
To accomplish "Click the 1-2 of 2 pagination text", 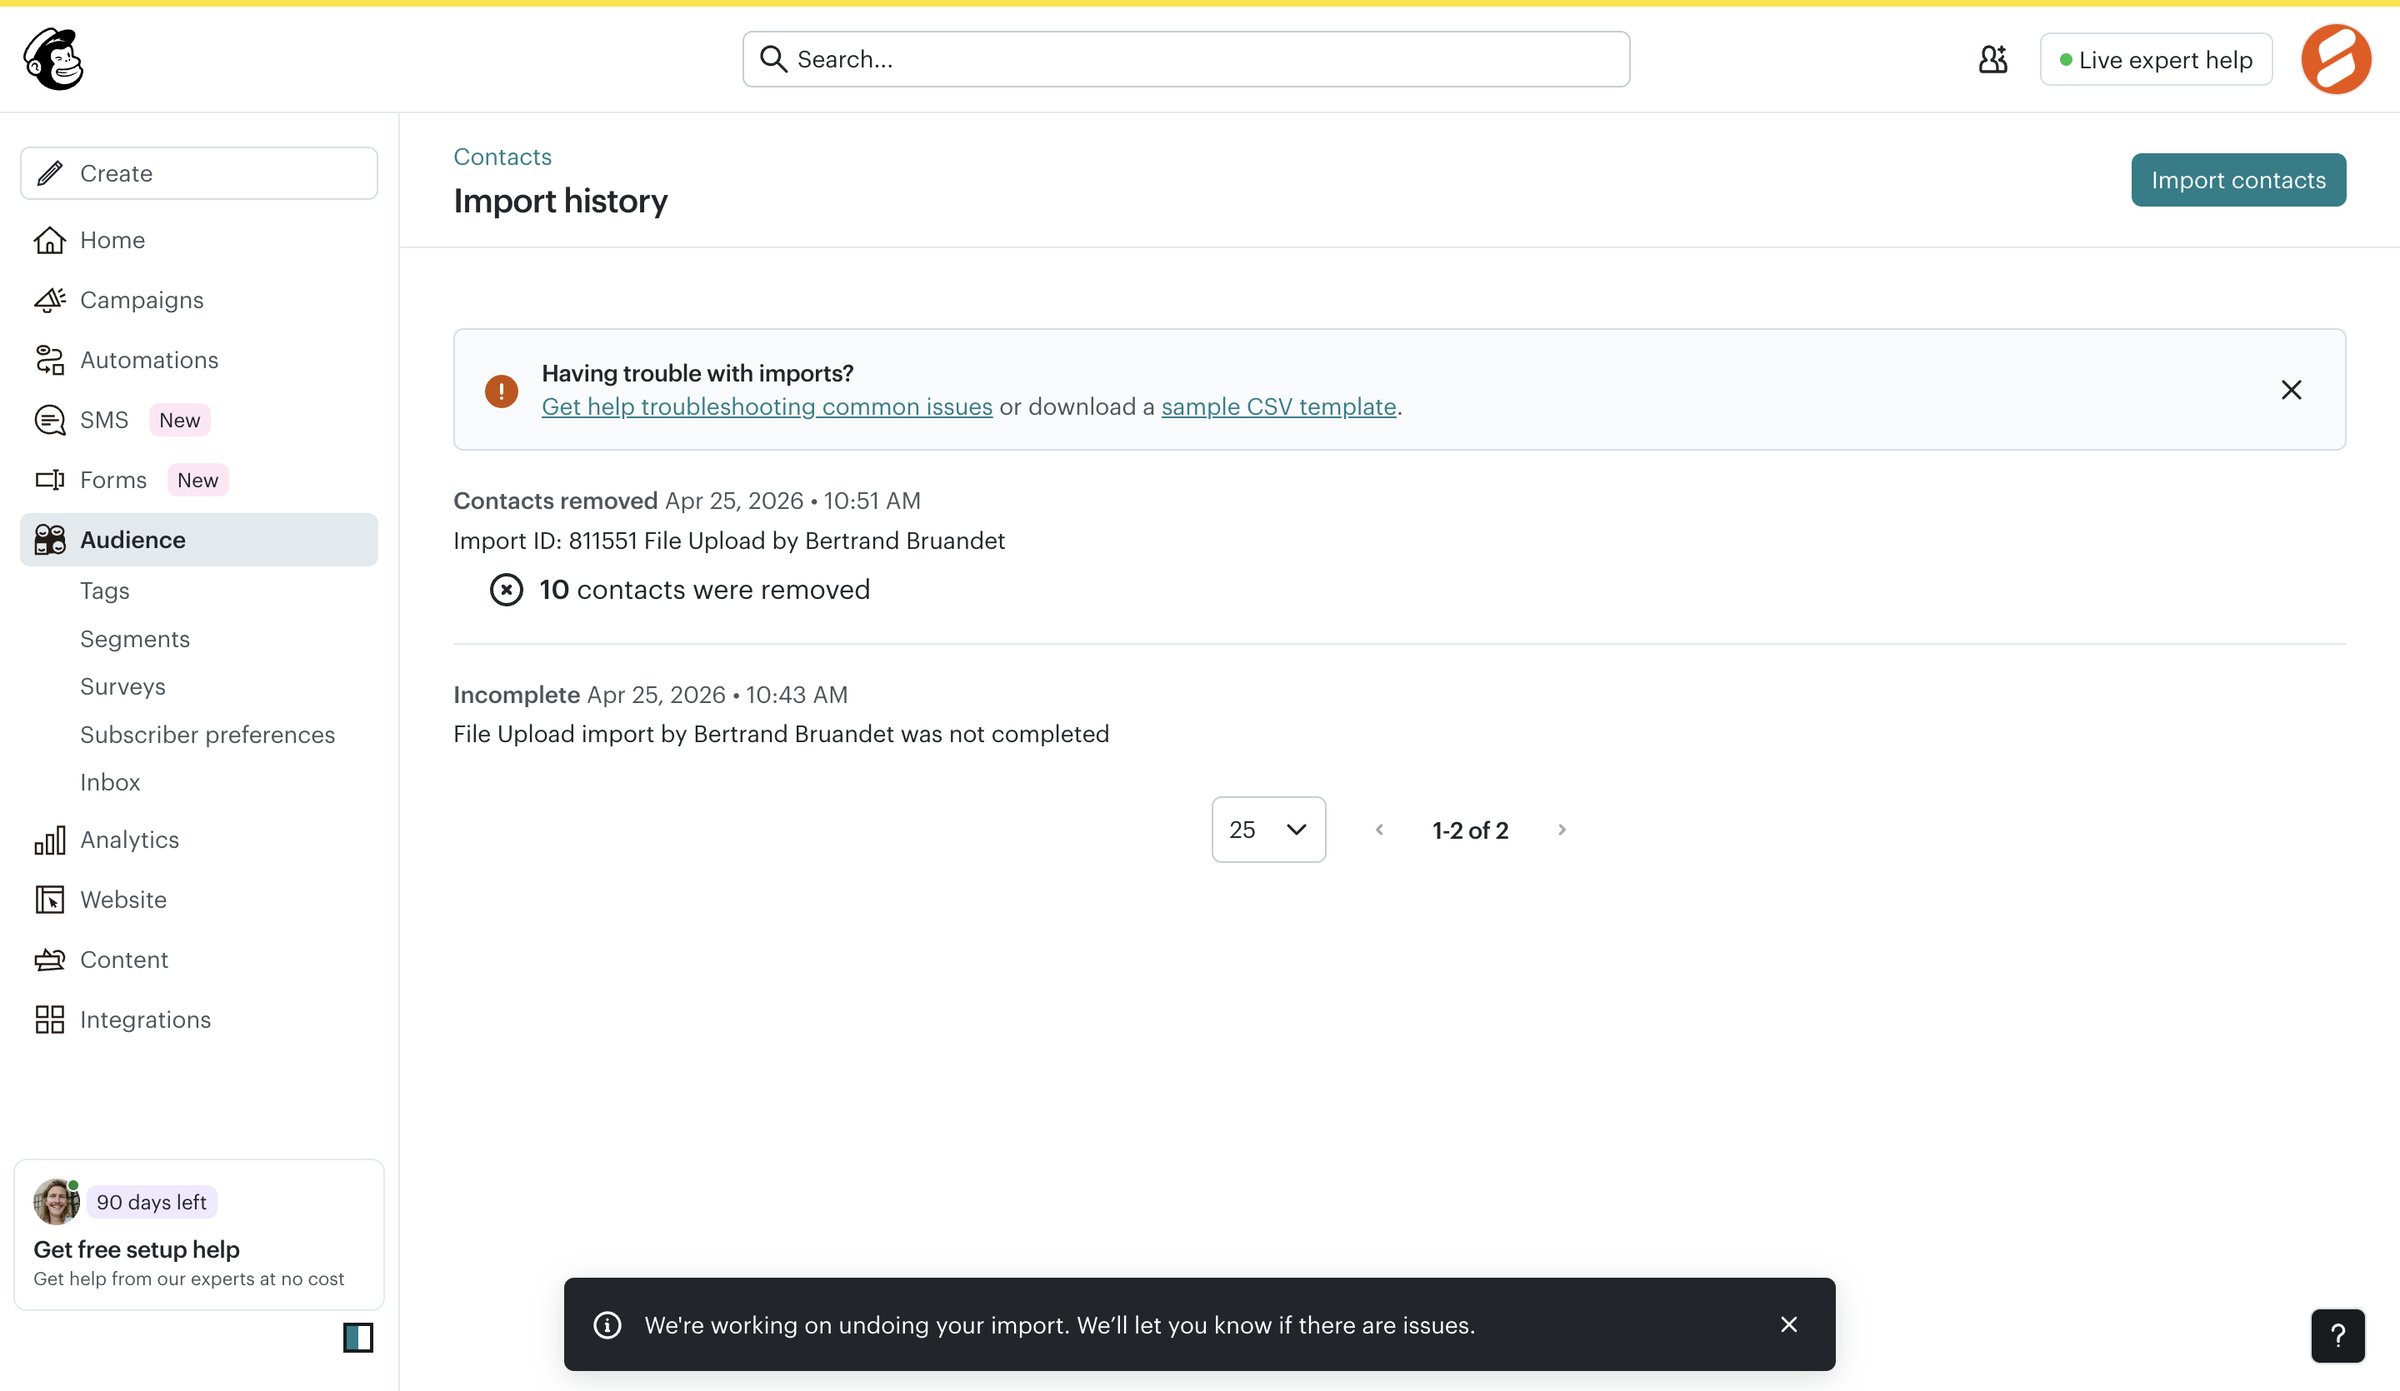I will click(x=1470, y=830).
